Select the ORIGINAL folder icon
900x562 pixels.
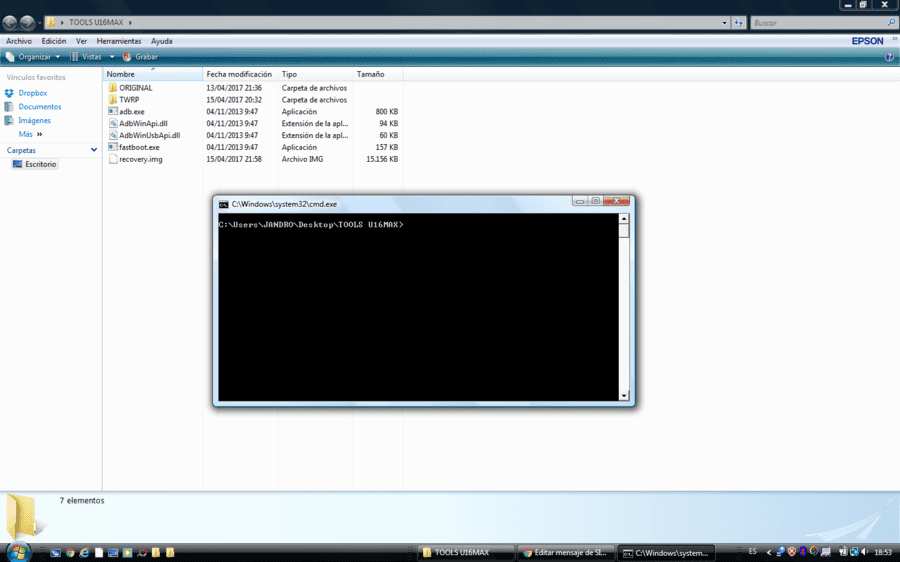point(112,88)
